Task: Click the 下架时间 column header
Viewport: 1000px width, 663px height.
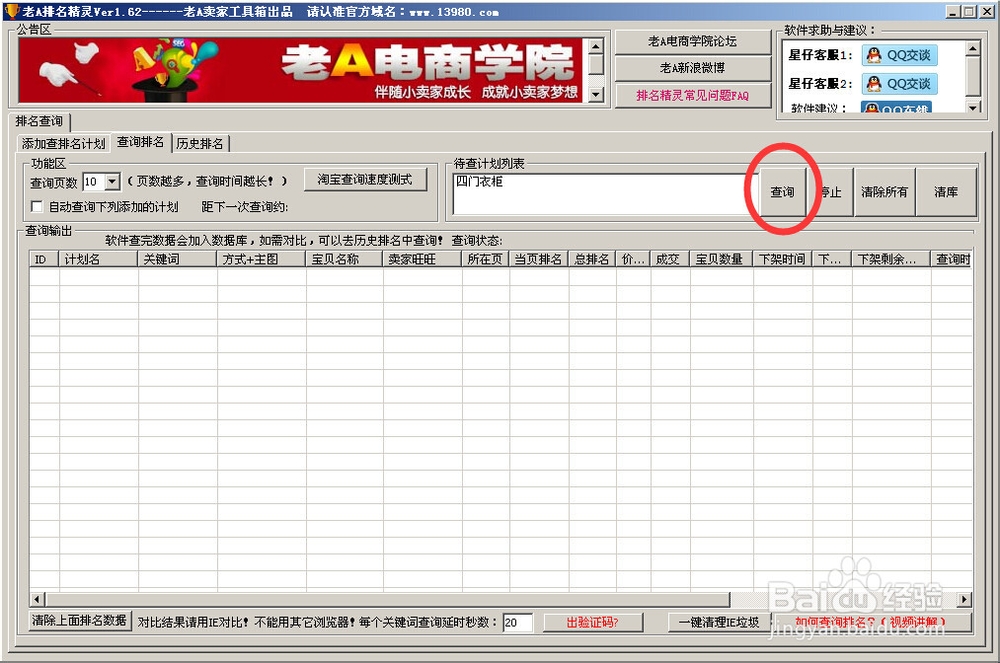Action: coord(783,259)
